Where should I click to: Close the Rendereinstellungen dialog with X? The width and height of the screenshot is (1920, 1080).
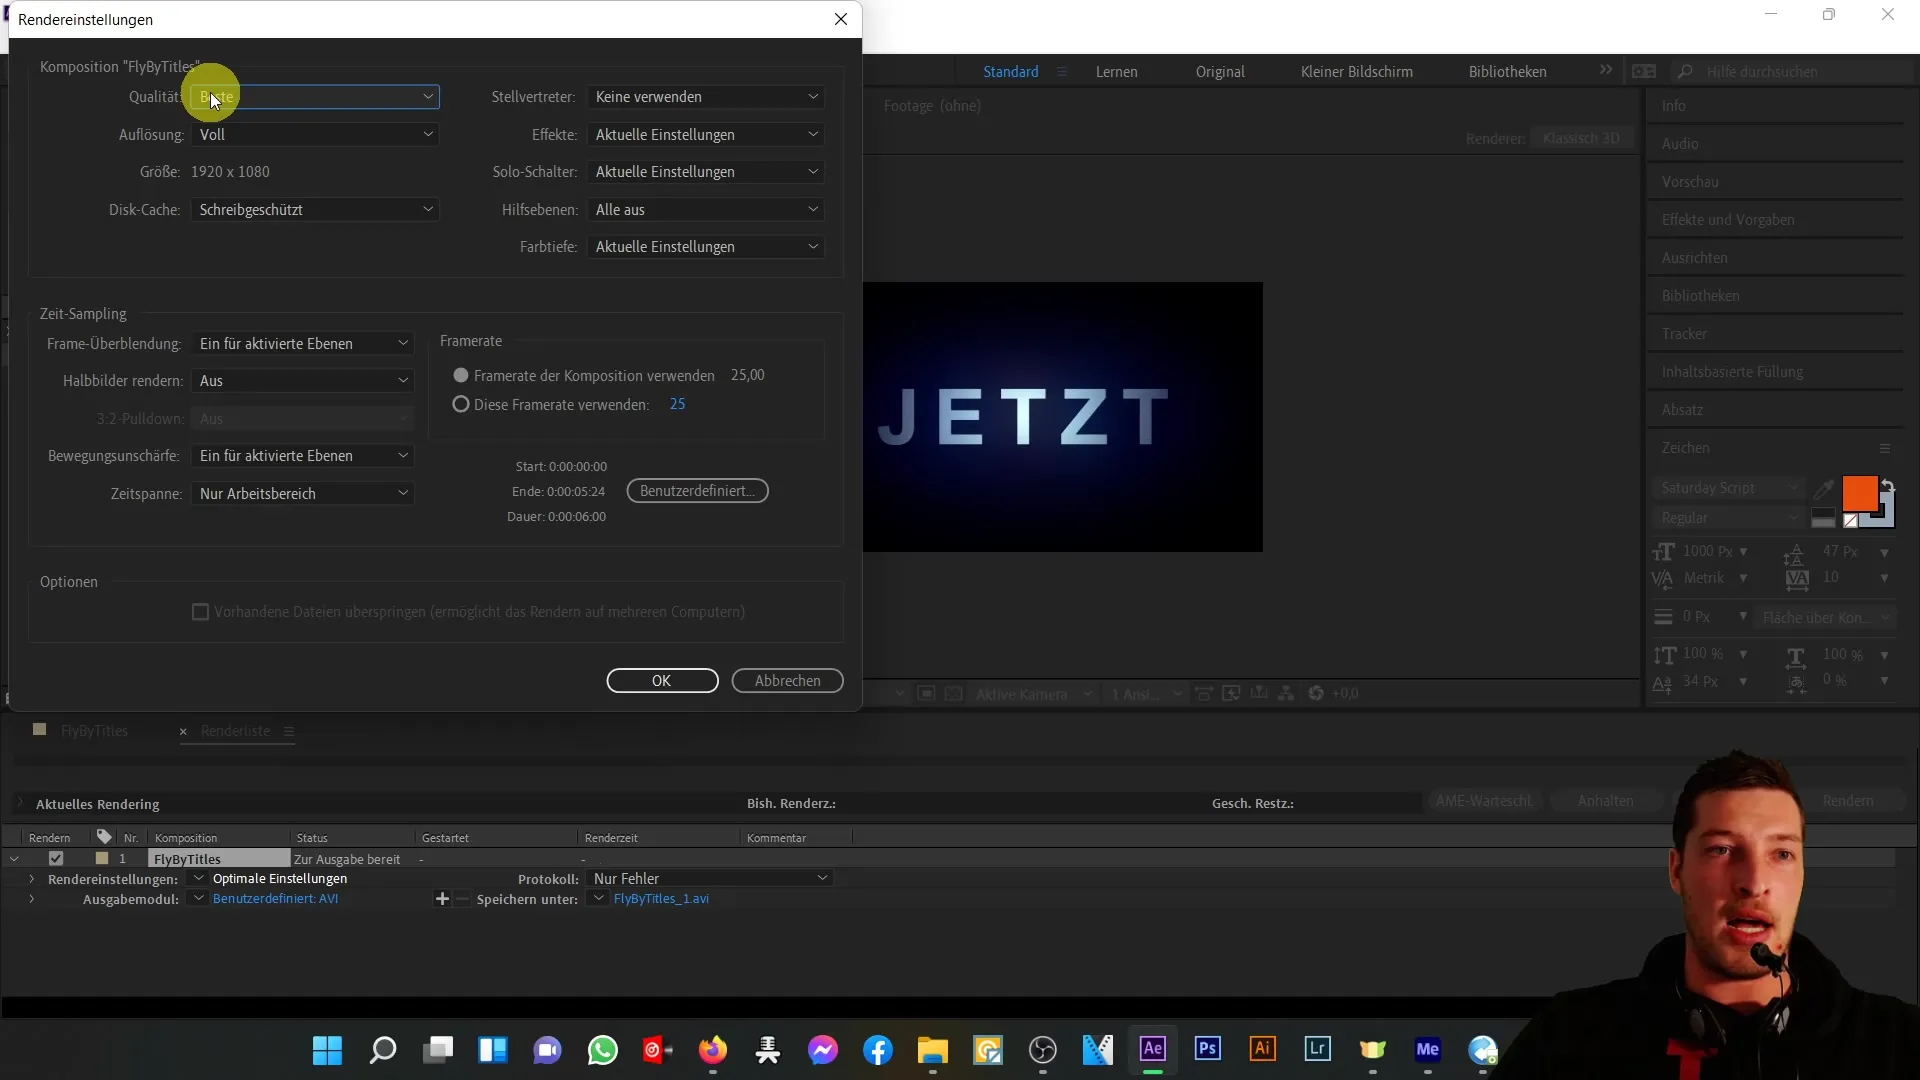click(841, 19)
